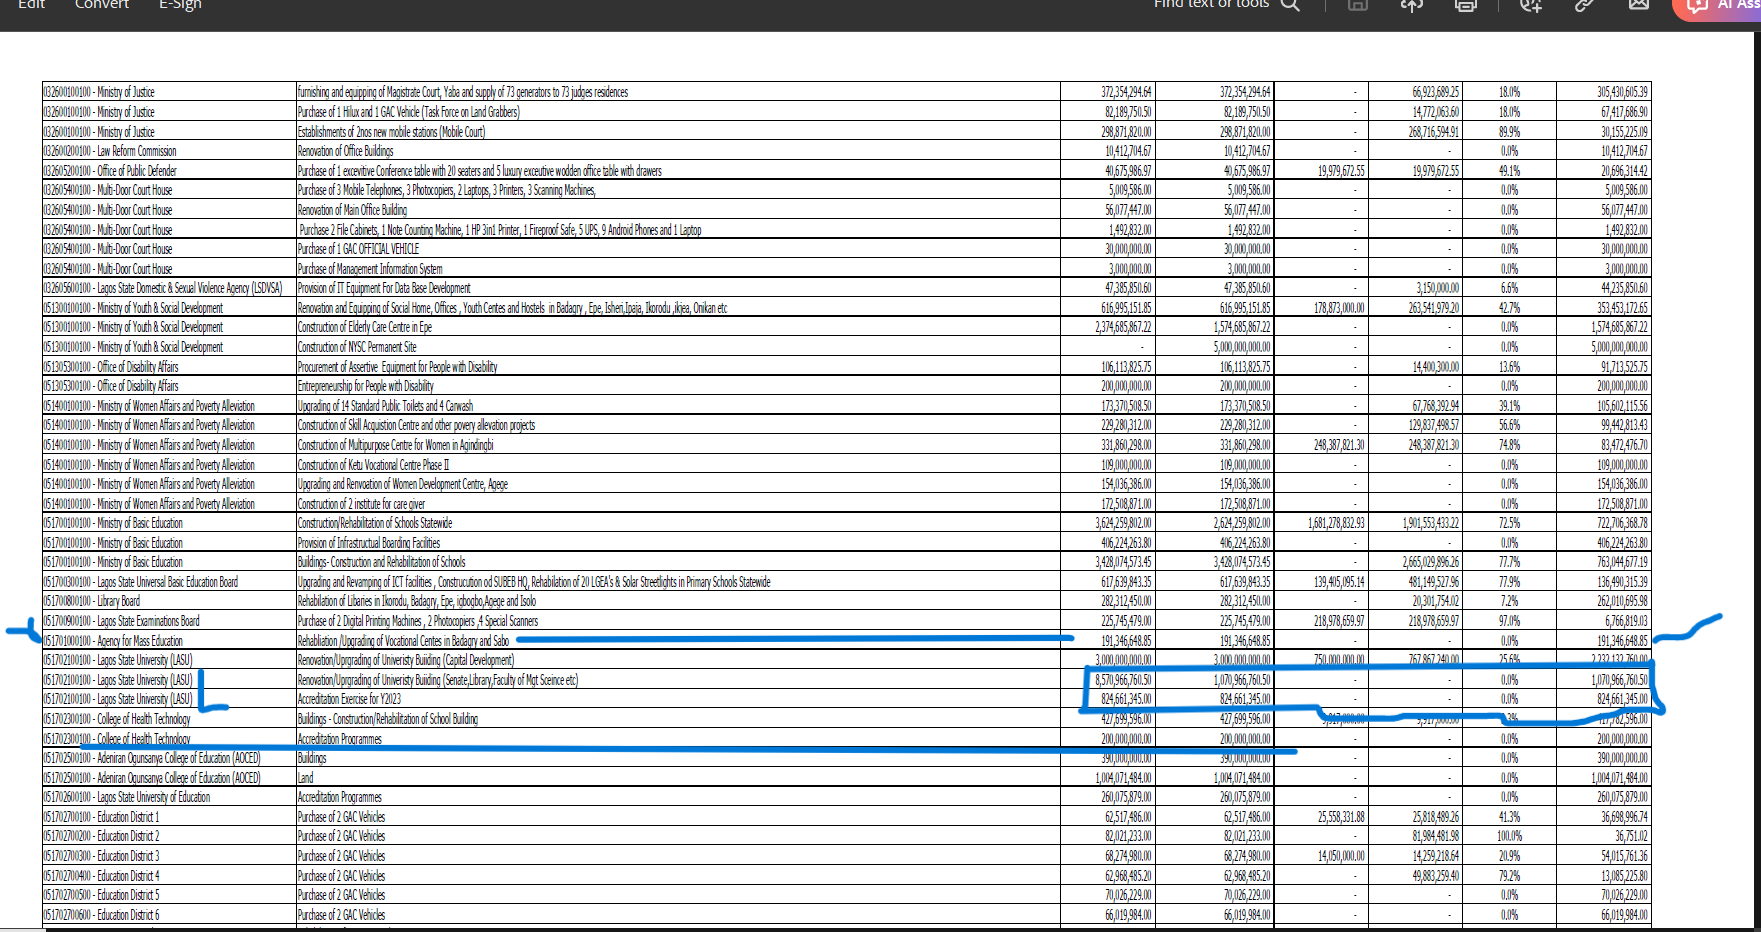Click 'Agency for Mass Education' row cell

(x=169, y=641)
